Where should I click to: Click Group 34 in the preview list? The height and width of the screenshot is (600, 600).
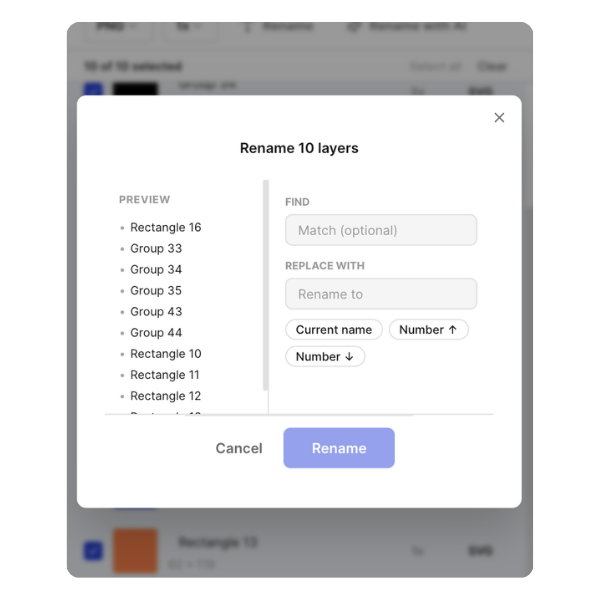[156, 269]
